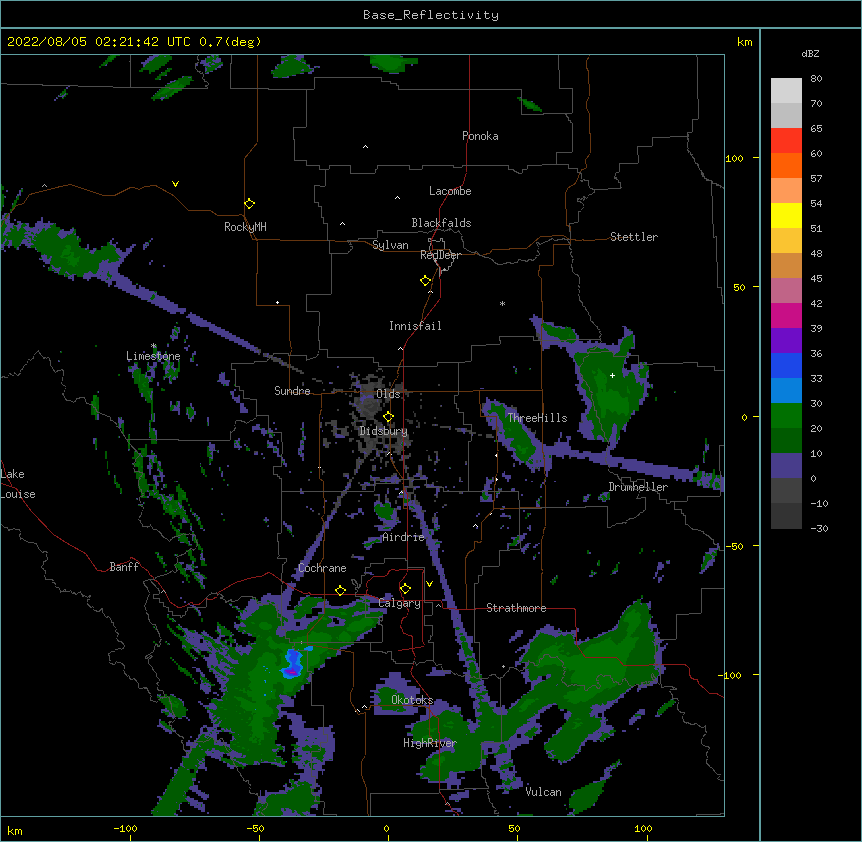Select the dark green 20-10 dBZ legend swatch
This screenshot has height=842, width=862.
pyautogui.click(x=786, y=440)
